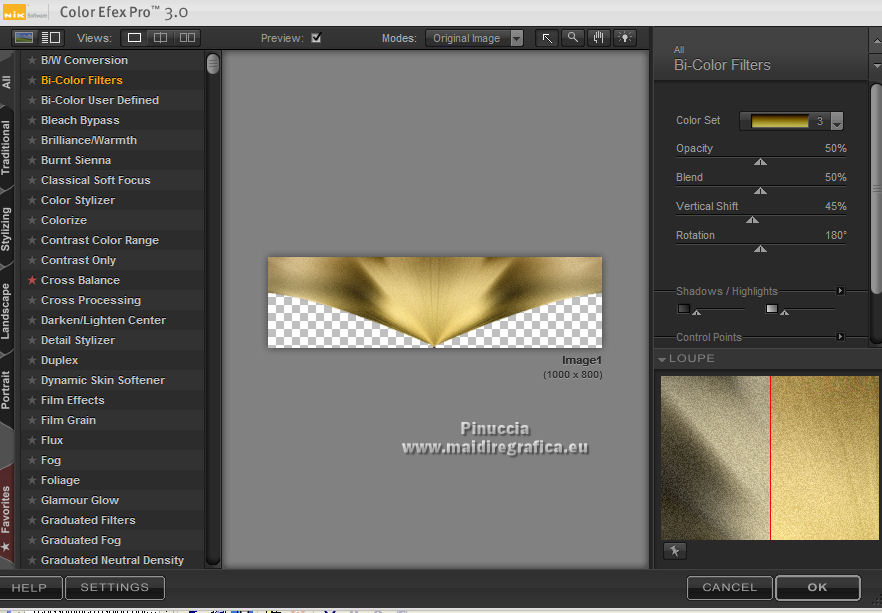Select the Cross Processing filter
The height and width of the screenshot is (613, 882).
(x=91, y=300)
